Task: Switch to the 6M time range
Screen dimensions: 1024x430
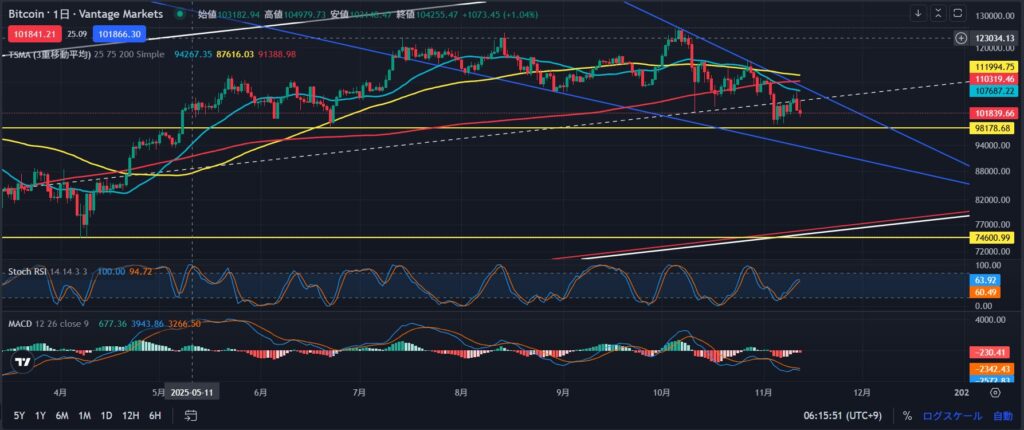Action: 62,415
